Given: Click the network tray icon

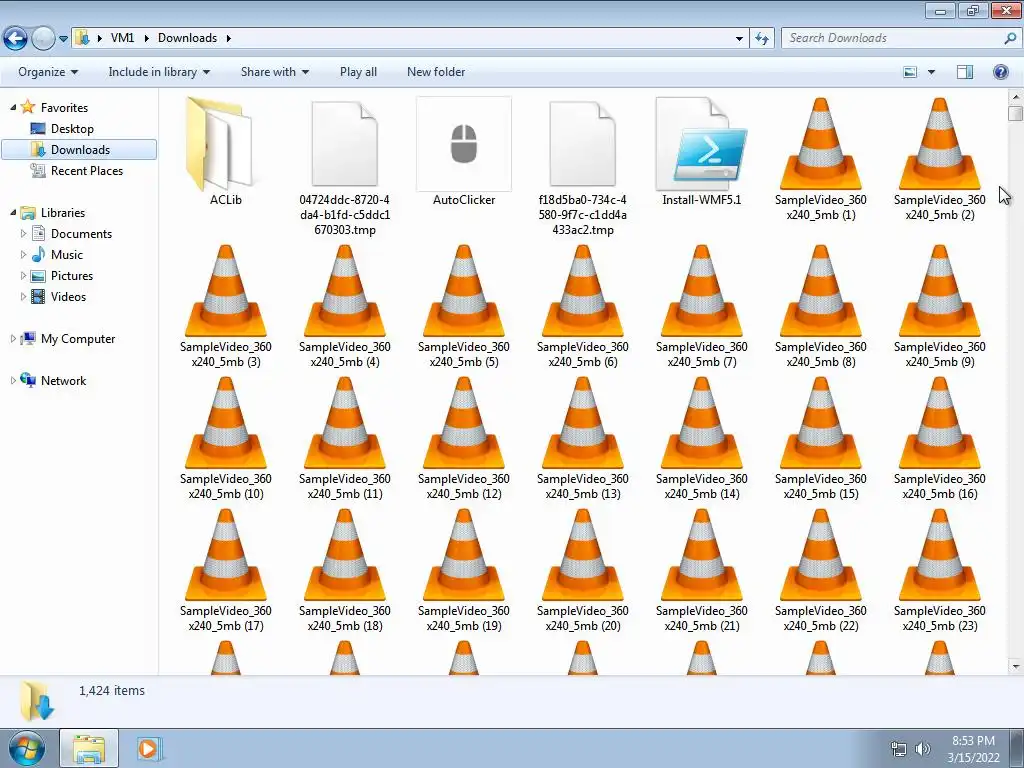Looking at the screenshot, I should [899, 749].
